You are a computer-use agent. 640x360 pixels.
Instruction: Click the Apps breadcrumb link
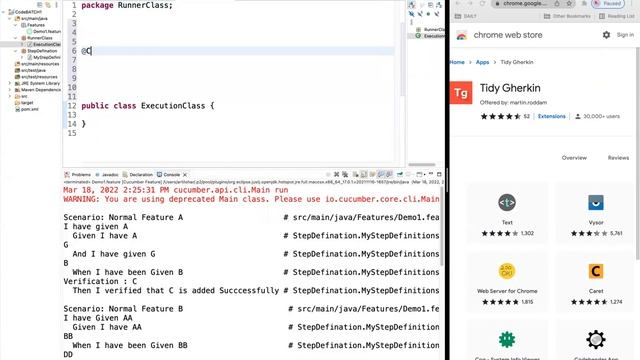[x=482, y=62]
